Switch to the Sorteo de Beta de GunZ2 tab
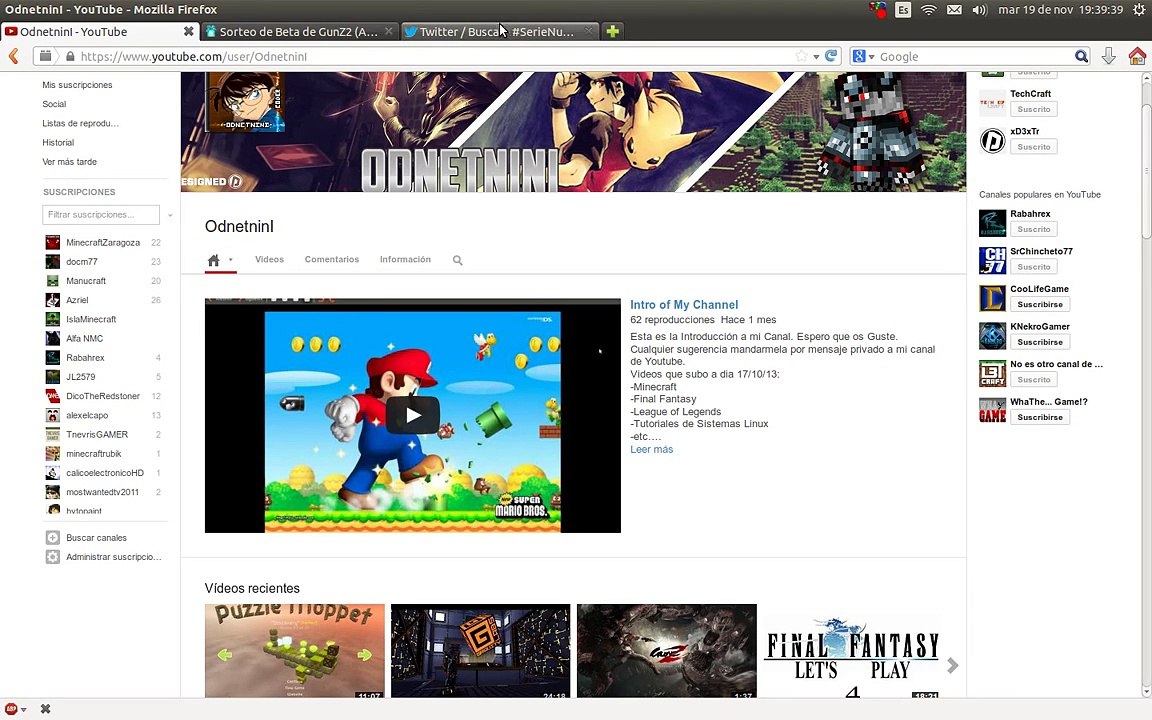Screen dimensions: 1152x720 point(299,32)
